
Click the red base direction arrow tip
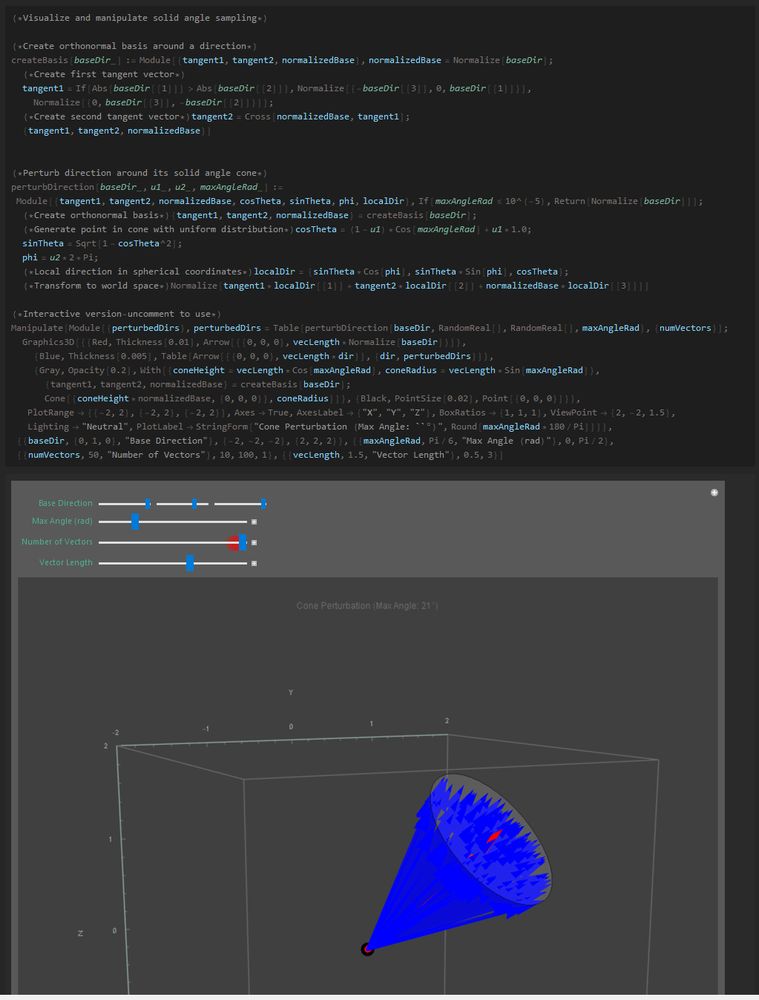(494, 835)
